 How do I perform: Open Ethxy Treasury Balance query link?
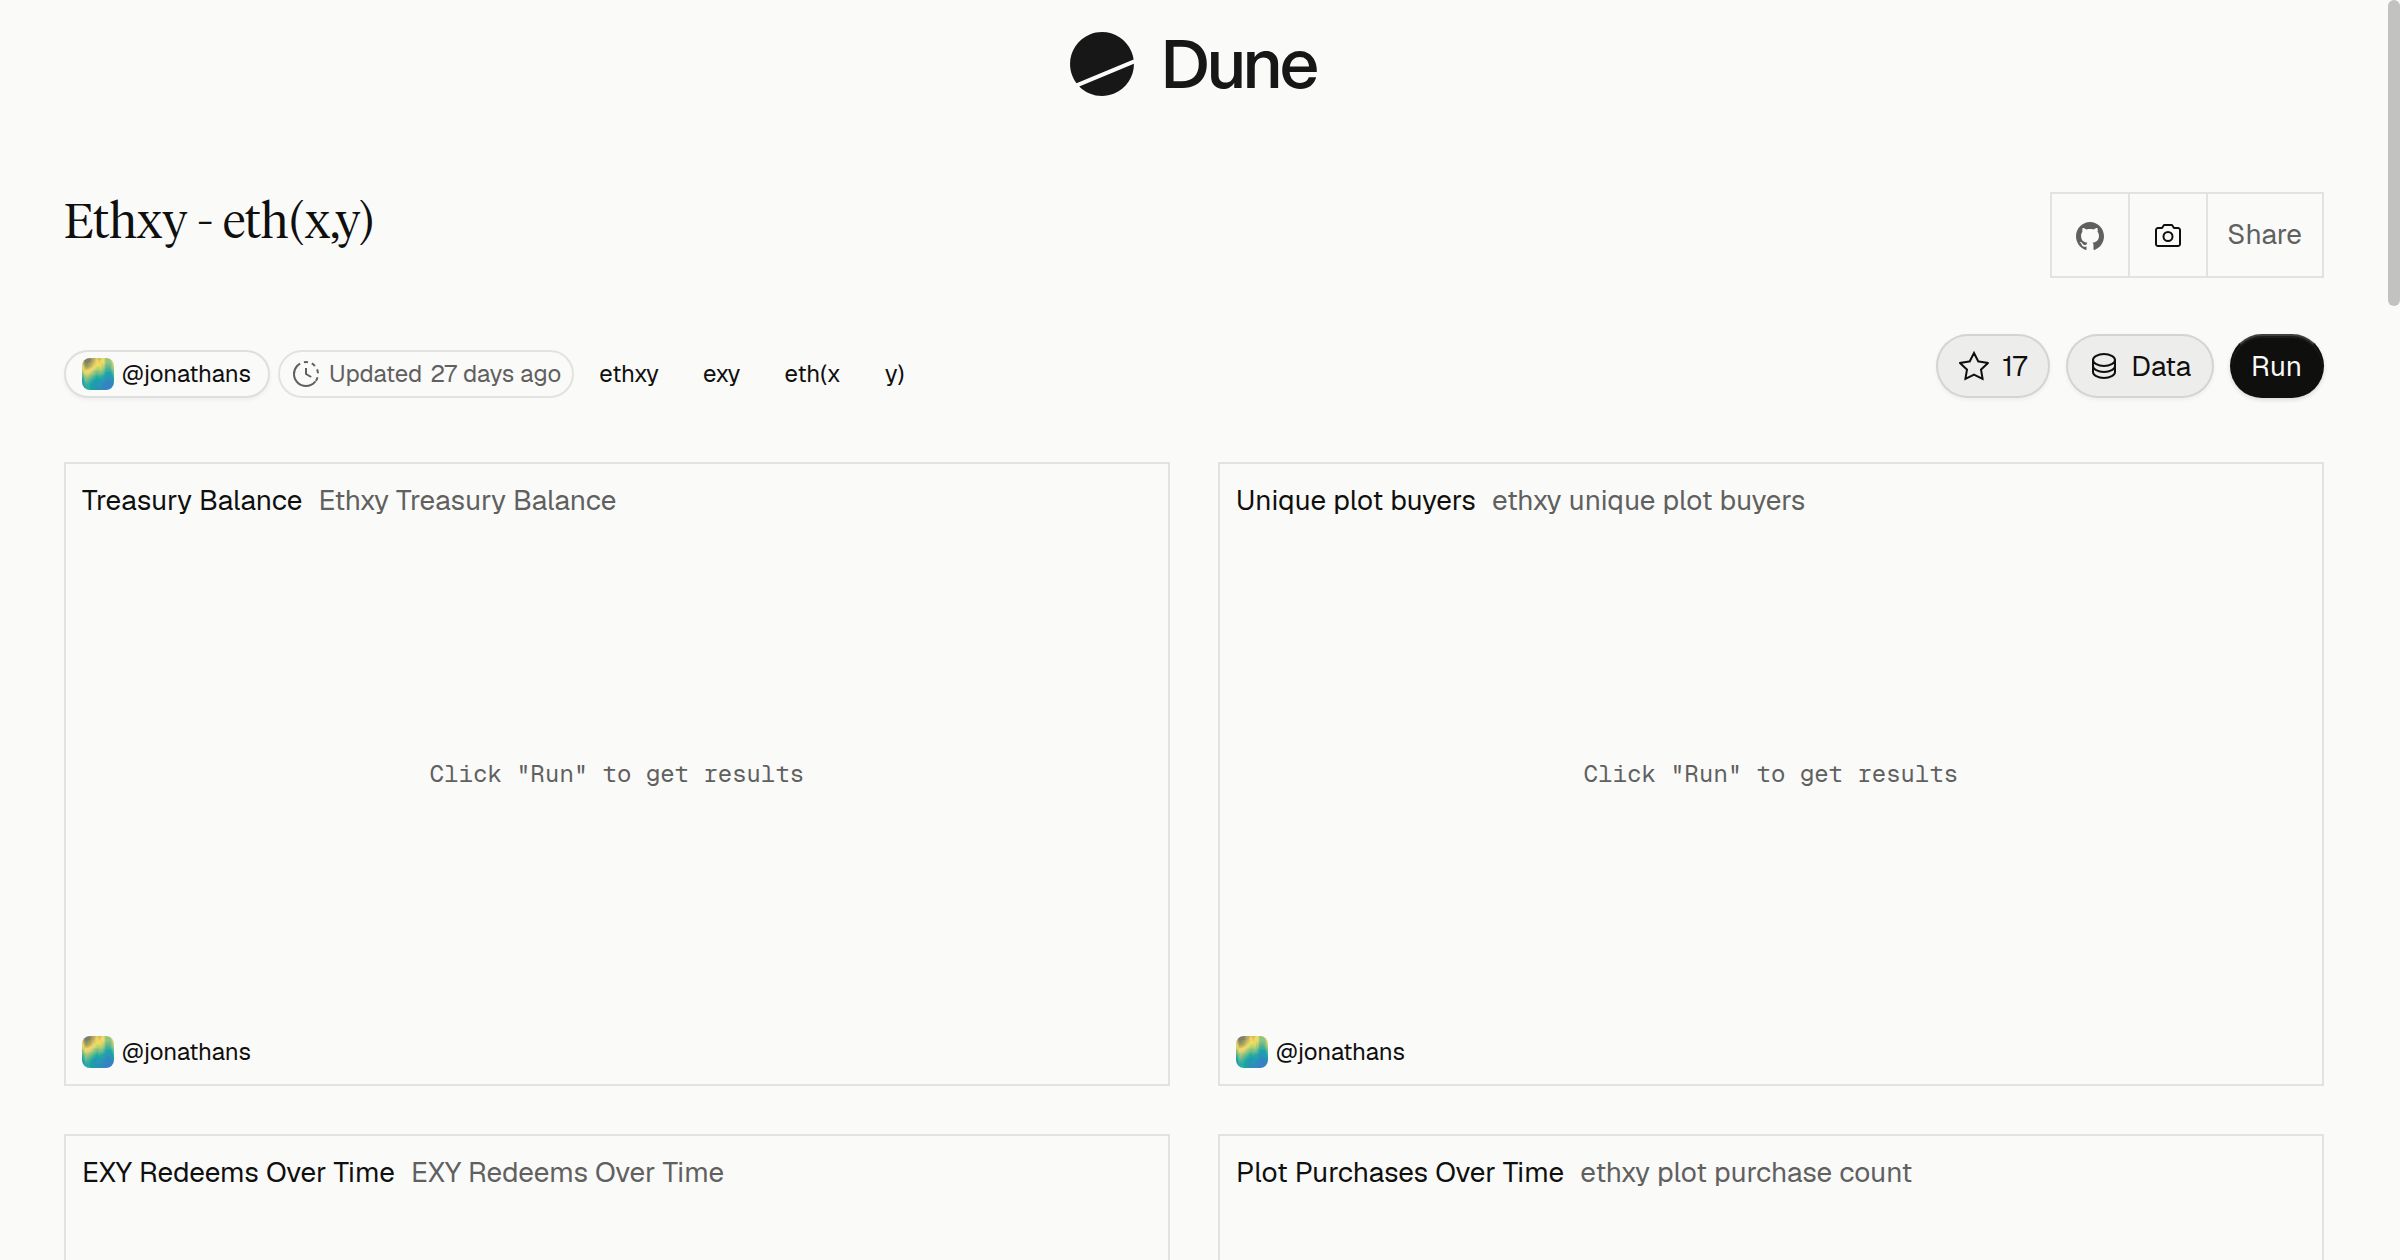[467, 500]
